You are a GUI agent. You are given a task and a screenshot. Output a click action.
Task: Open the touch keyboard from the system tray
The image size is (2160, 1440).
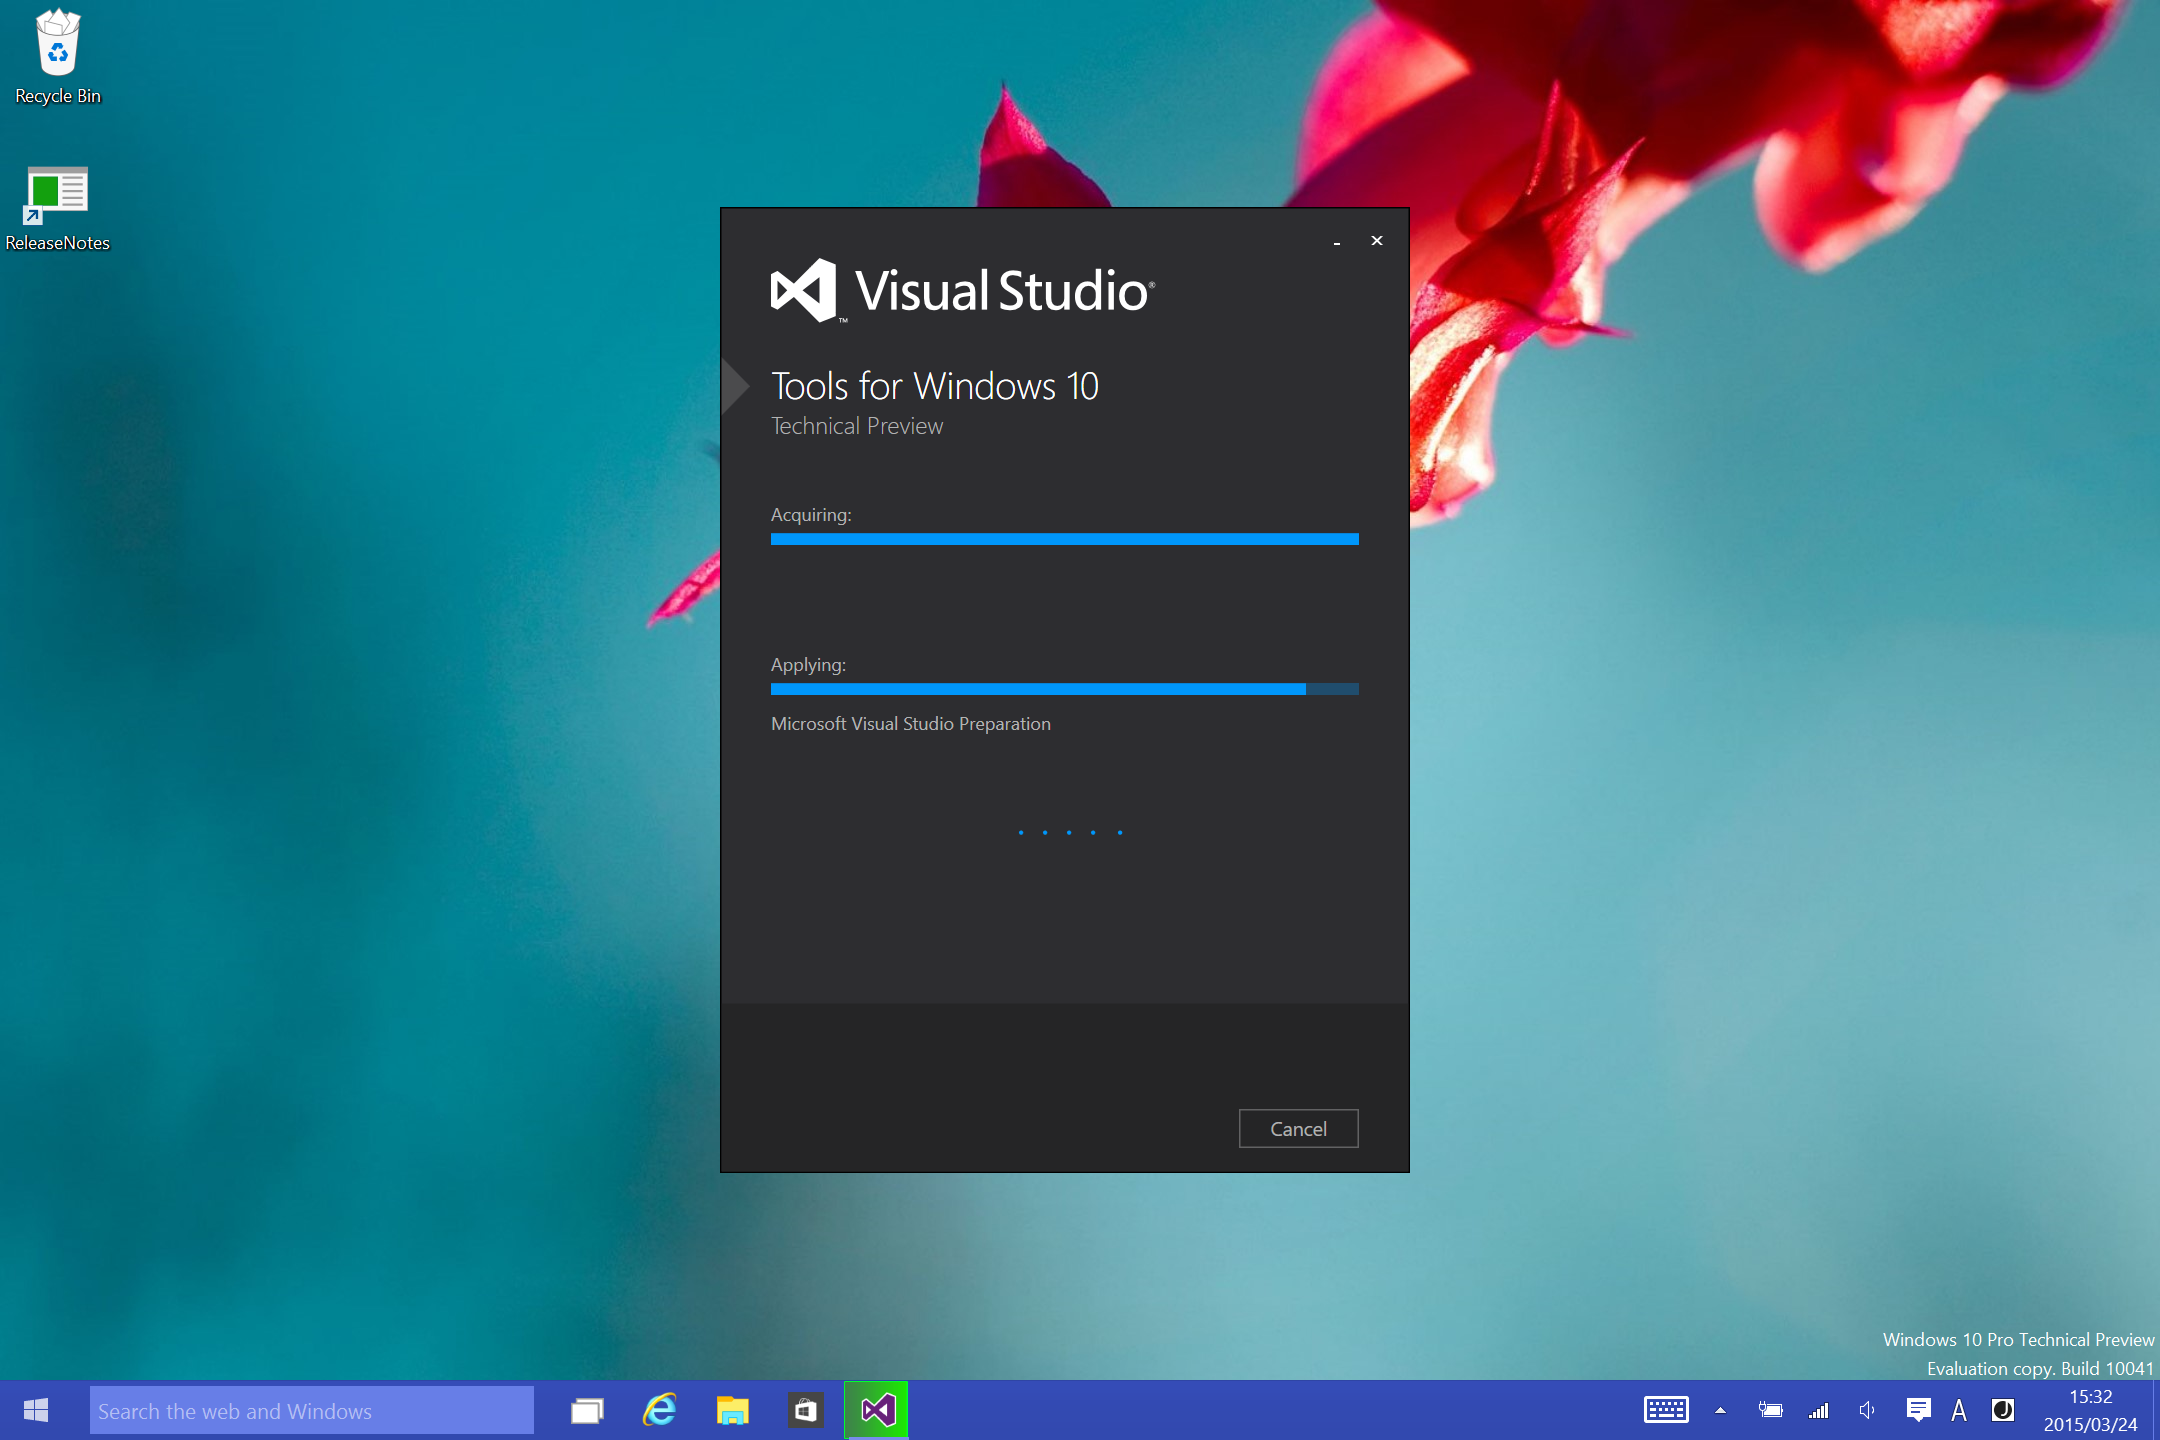(x=1666, y=1410)
